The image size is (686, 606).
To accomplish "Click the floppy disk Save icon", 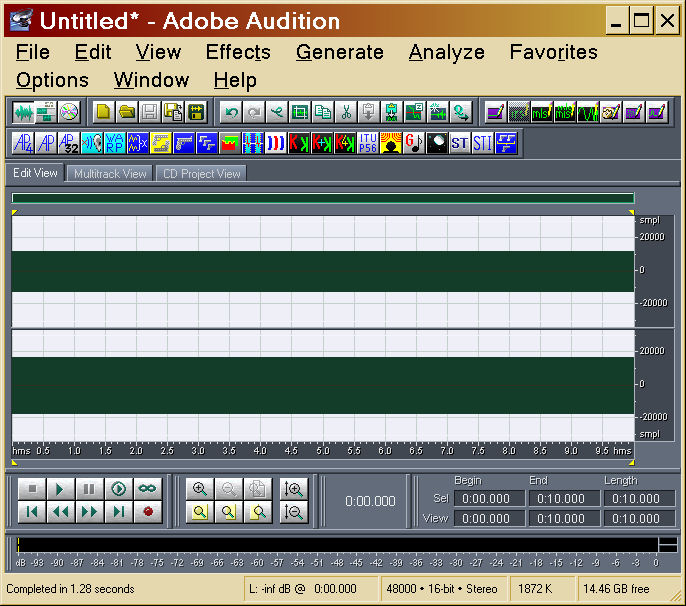I will [x=150, y=112].
